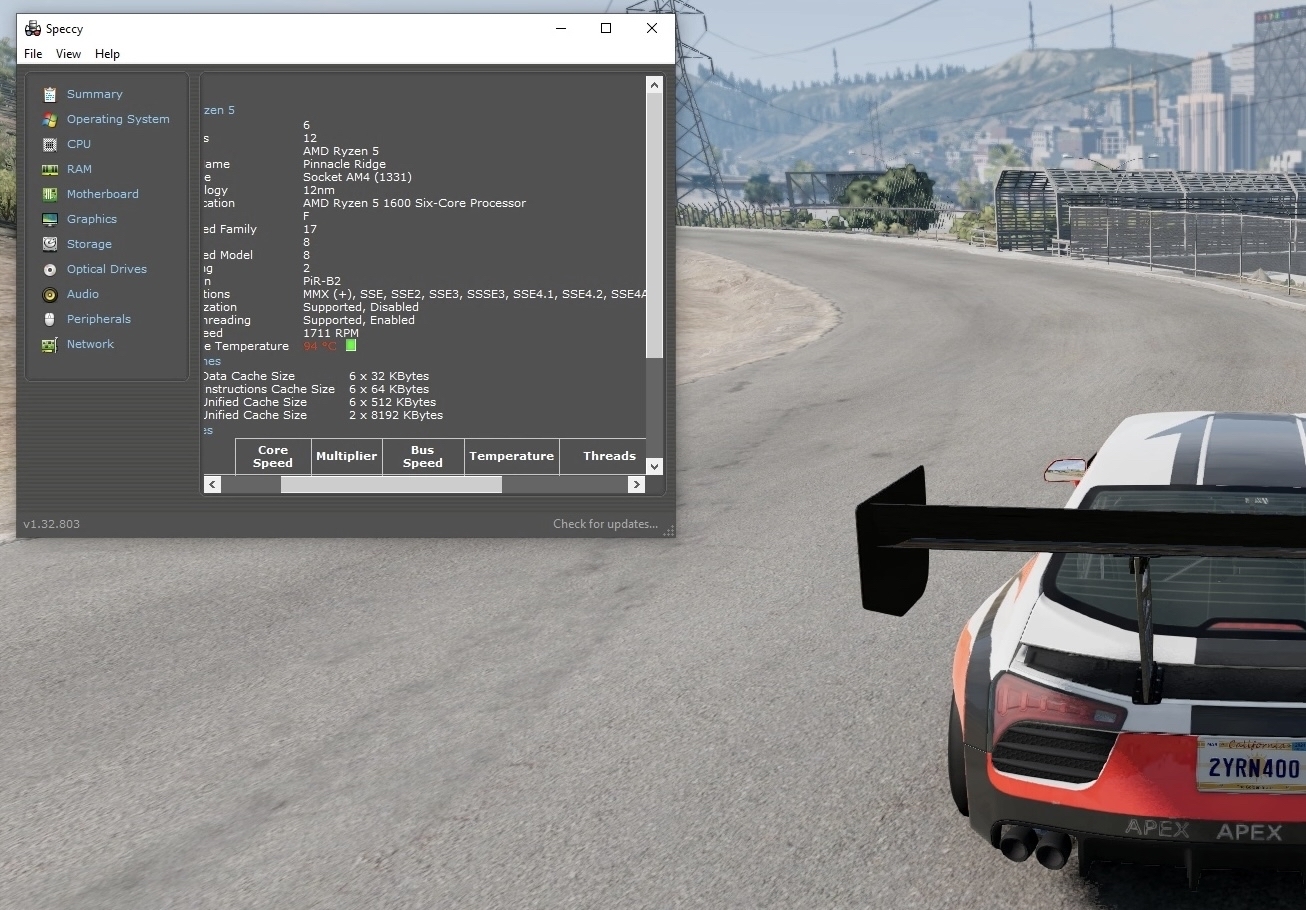The width and height of the screenshot is (1306, 910).
Task: Open the Optical Drives section
Action: [107, 269]
